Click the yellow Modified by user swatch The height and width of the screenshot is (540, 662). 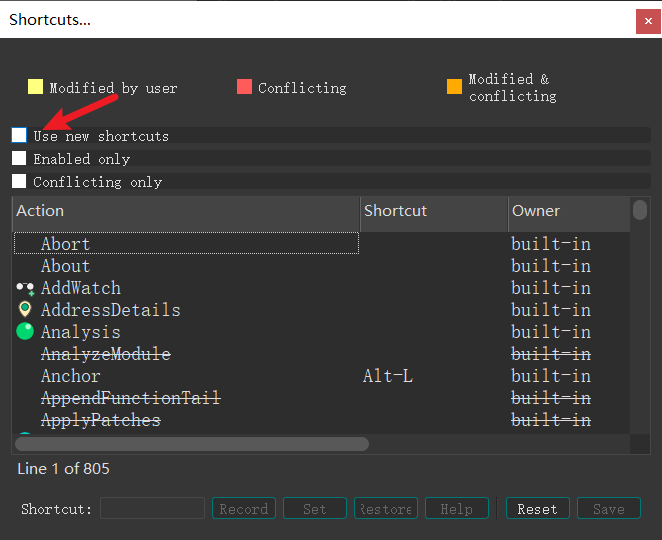tap(35, 87)
